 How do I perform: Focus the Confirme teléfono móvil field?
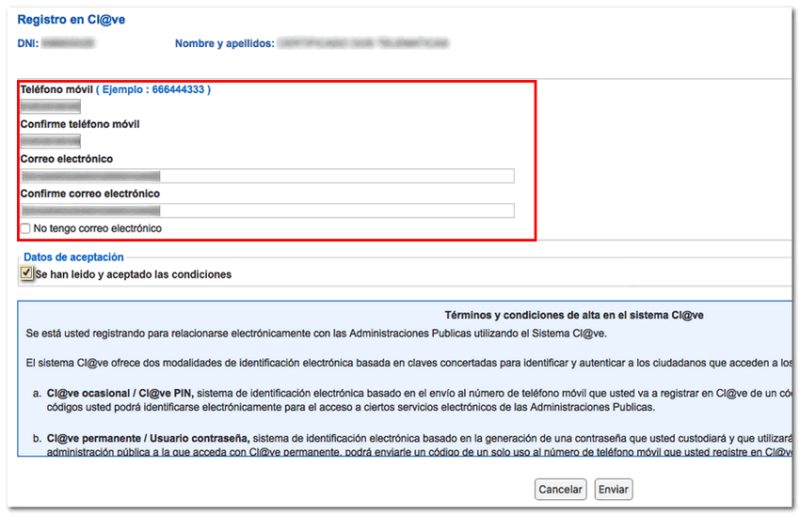pyautogui.click(x=51, y=141)
